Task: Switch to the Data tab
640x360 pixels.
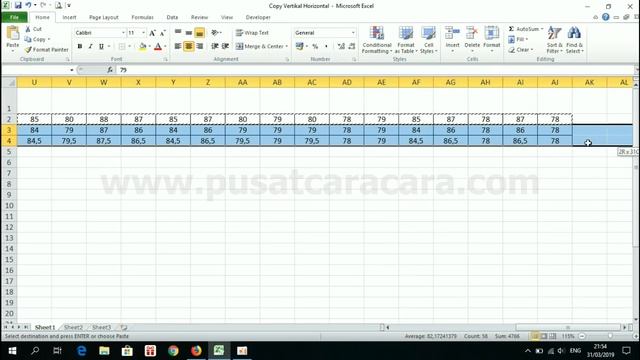Action: tap(172, 17)
